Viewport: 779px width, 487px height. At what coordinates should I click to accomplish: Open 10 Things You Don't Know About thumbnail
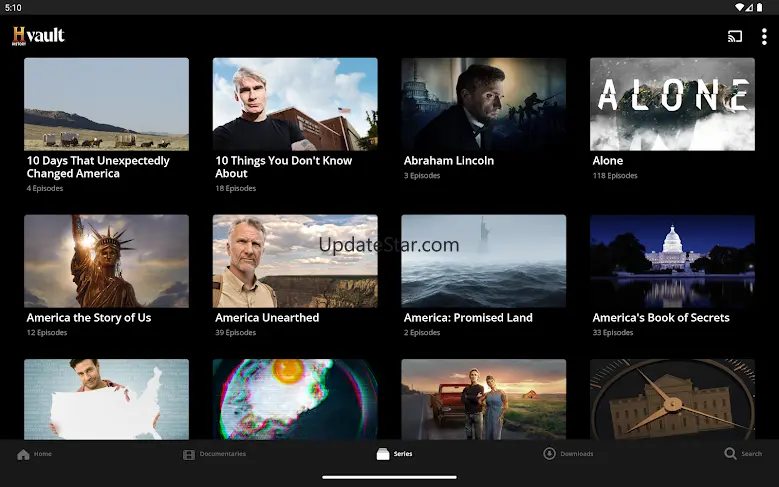click(x=295, y=104)
